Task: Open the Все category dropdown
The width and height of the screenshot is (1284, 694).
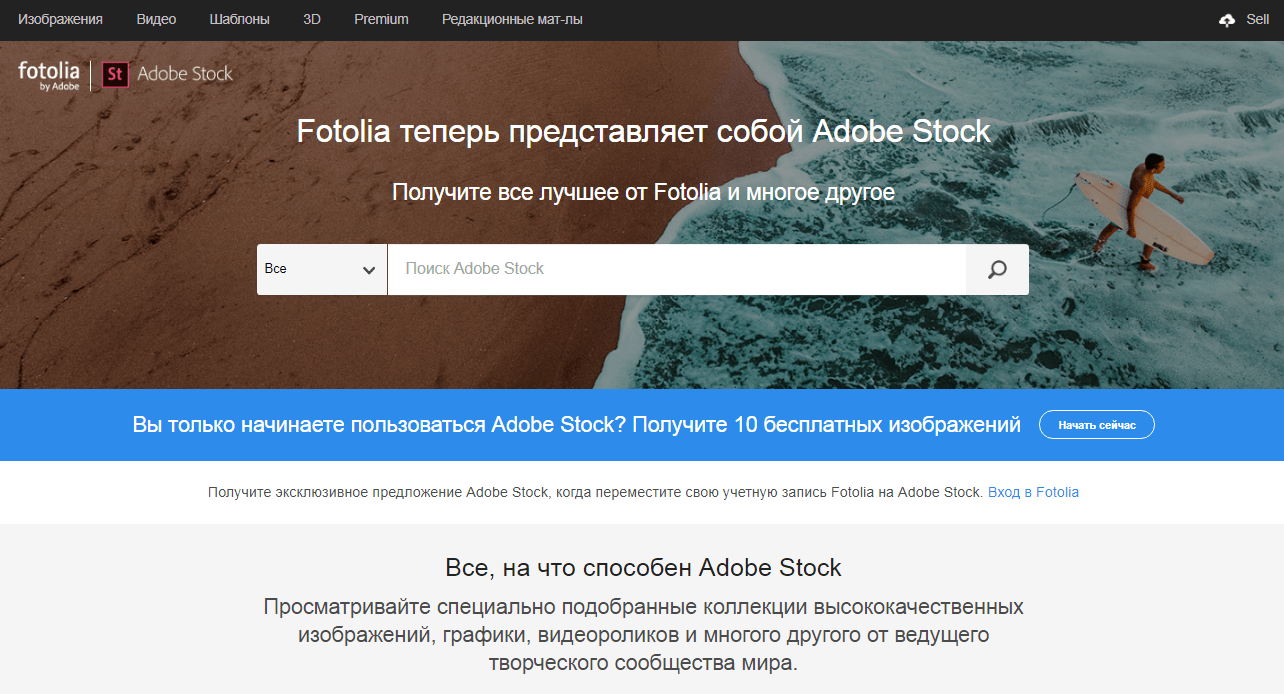Action: click(322, 269)
